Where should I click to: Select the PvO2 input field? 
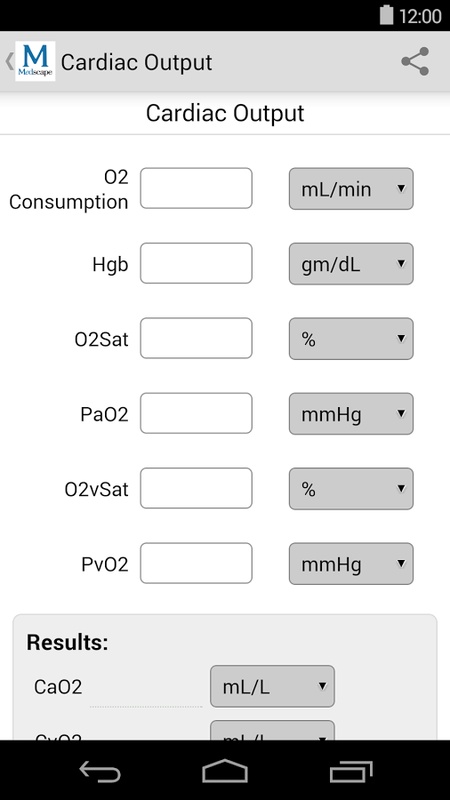196,563
